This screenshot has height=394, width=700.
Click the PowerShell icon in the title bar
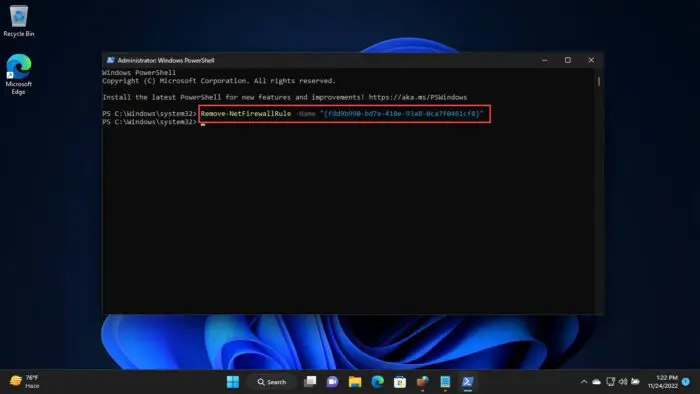coord(110,60)
